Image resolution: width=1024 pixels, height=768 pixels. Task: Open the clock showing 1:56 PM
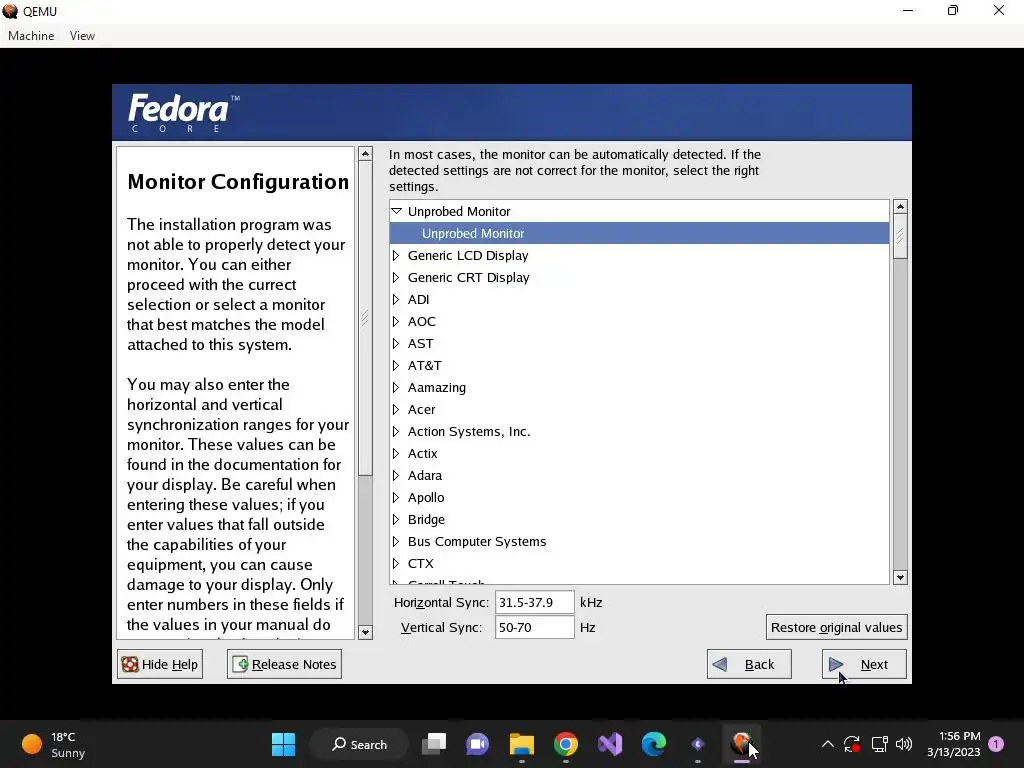953,744
